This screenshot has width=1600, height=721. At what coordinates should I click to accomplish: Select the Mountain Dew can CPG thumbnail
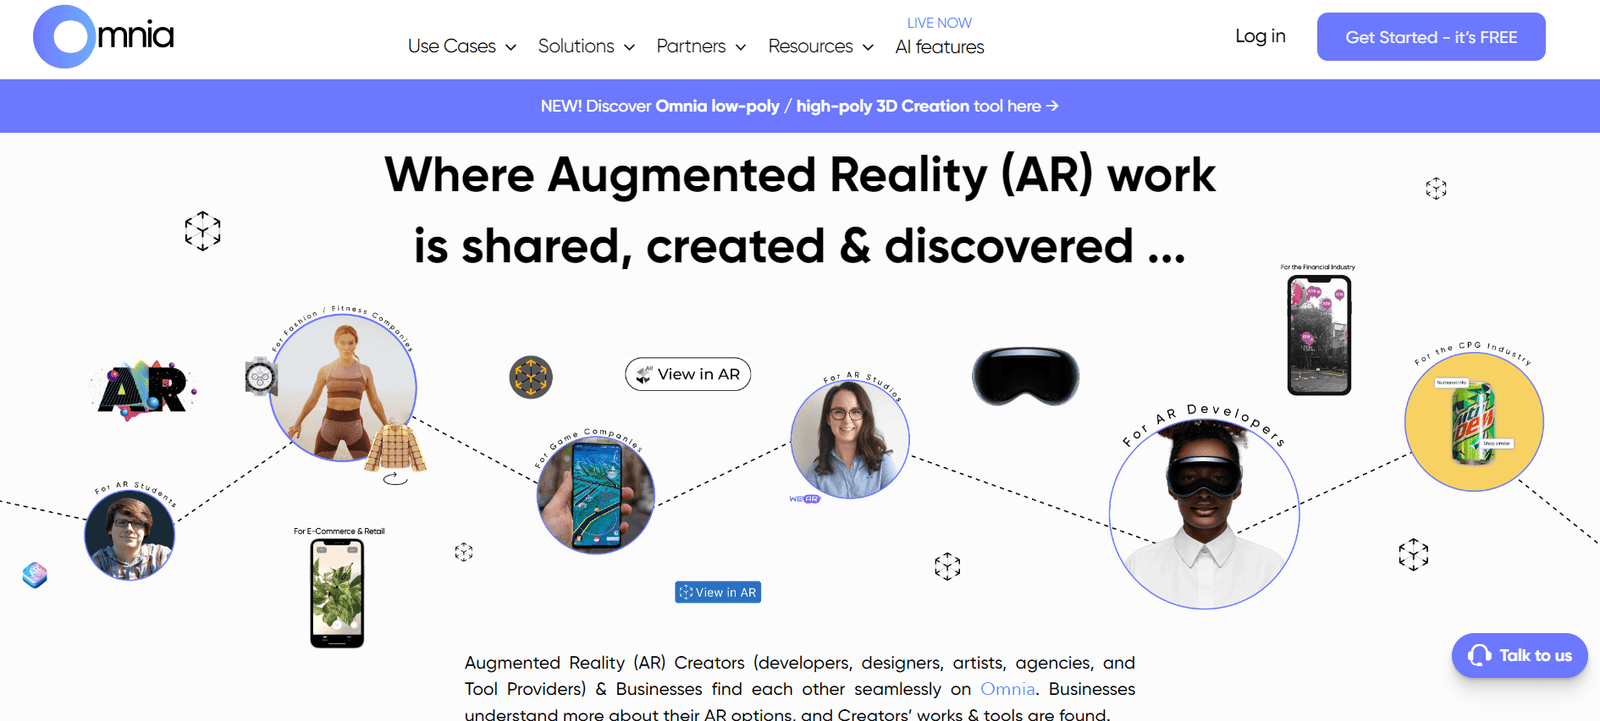[1473, 422]
